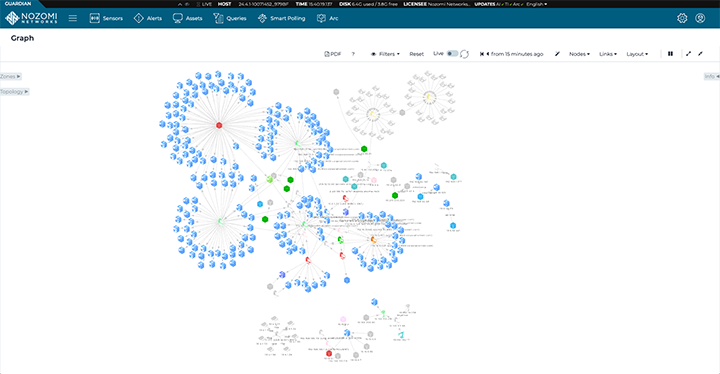
Task: Open the Nodes dropdown
Action: (x=579, y=54)
